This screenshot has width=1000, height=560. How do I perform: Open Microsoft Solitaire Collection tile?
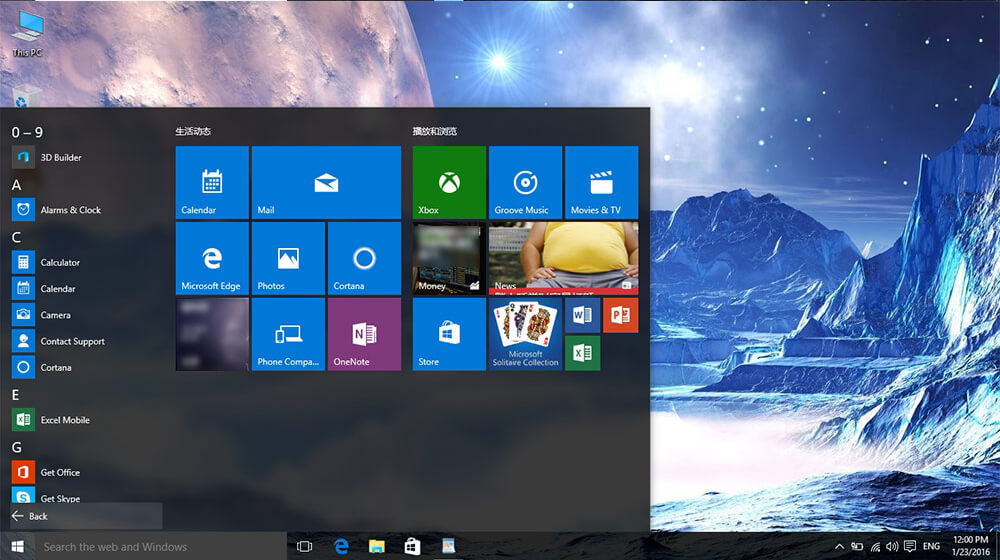[x=526, y=334]
